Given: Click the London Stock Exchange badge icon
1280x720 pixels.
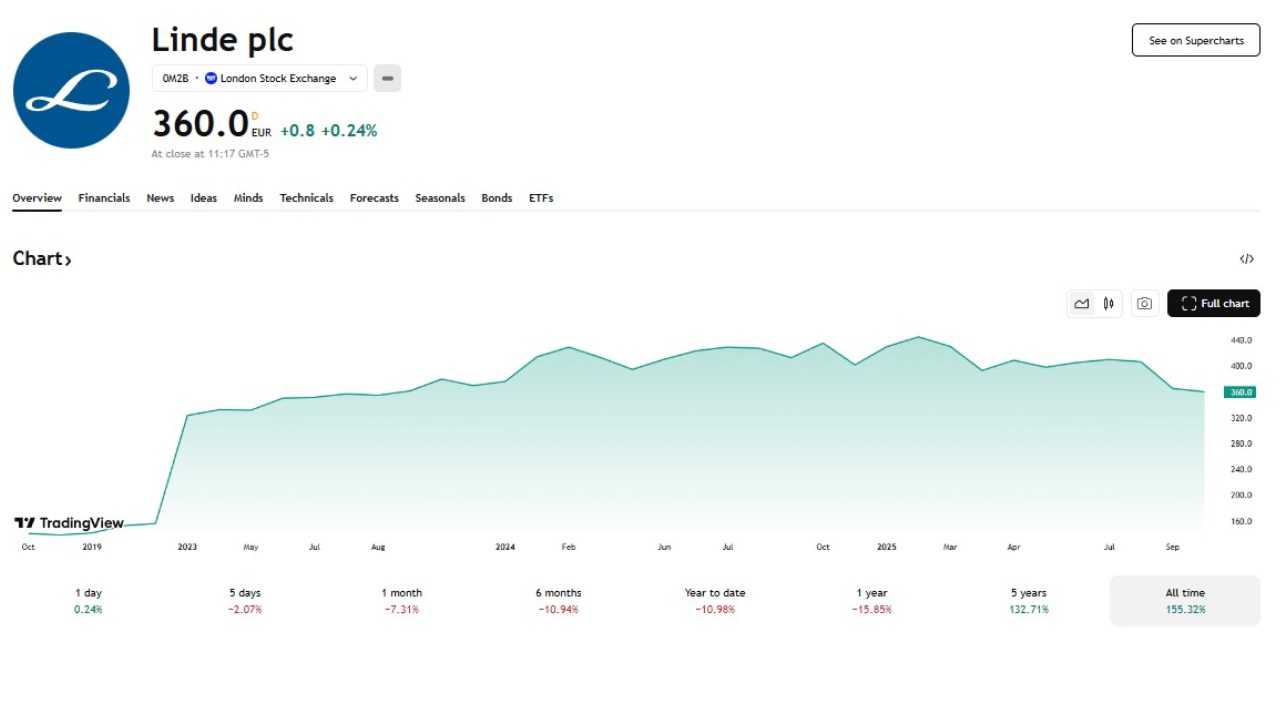Looking at the screenshot, I should pos(211,78).
